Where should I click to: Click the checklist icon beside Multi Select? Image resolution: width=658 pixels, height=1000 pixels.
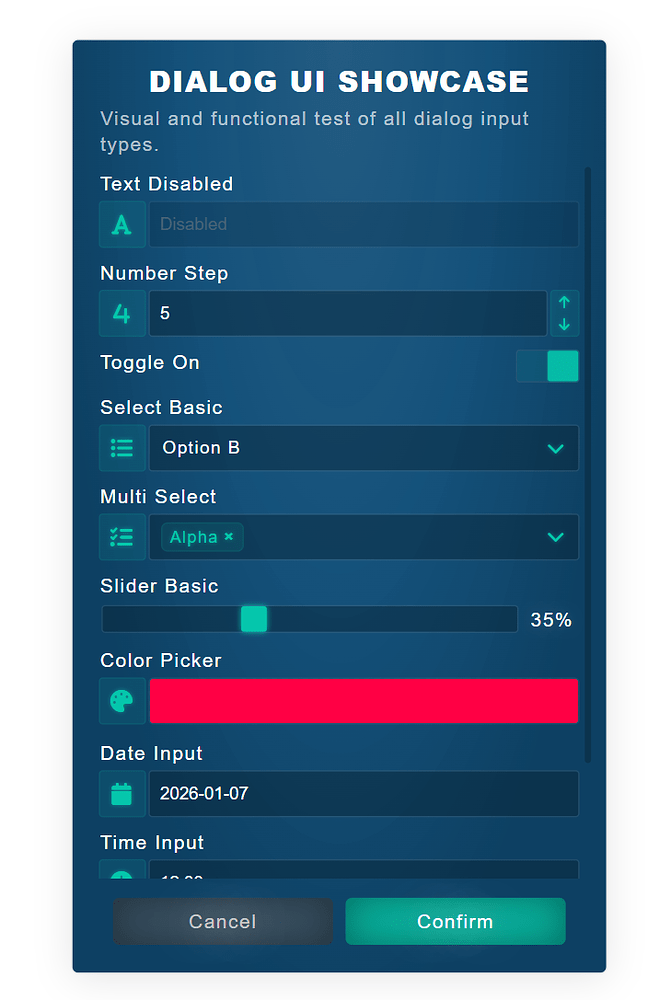tap(122, 537)
